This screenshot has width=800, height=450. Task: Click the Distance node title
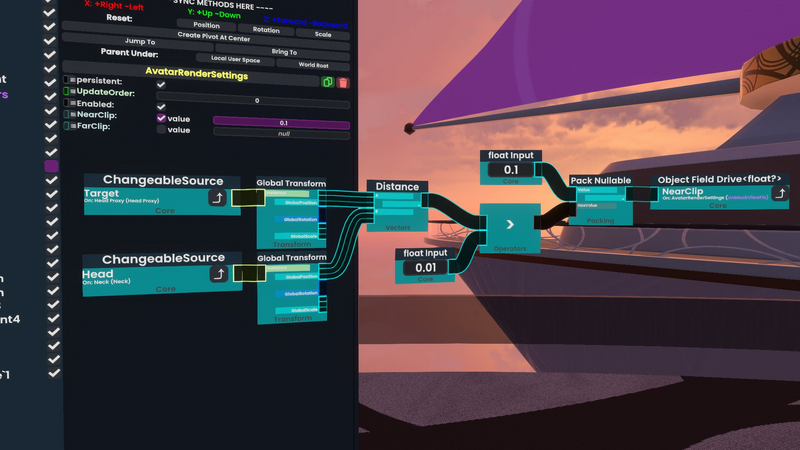point(397,187)
